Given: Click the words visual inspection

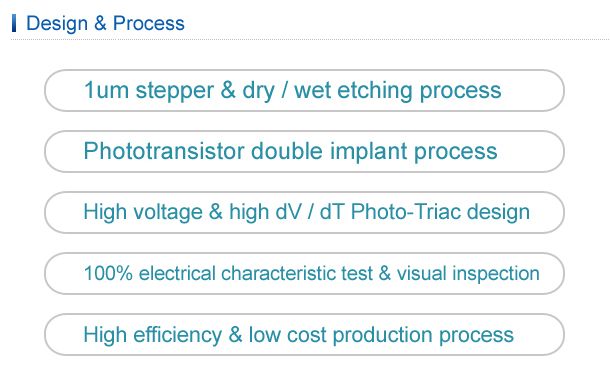Looking at the screenshot, I should [468, 274].
